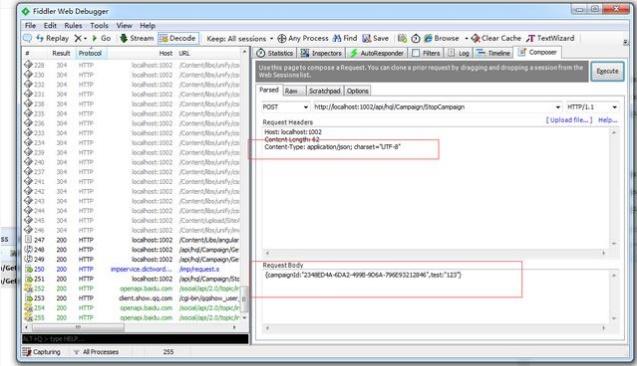The image size is (637, 366).
Task: Open the File menu
Action: 30,25
